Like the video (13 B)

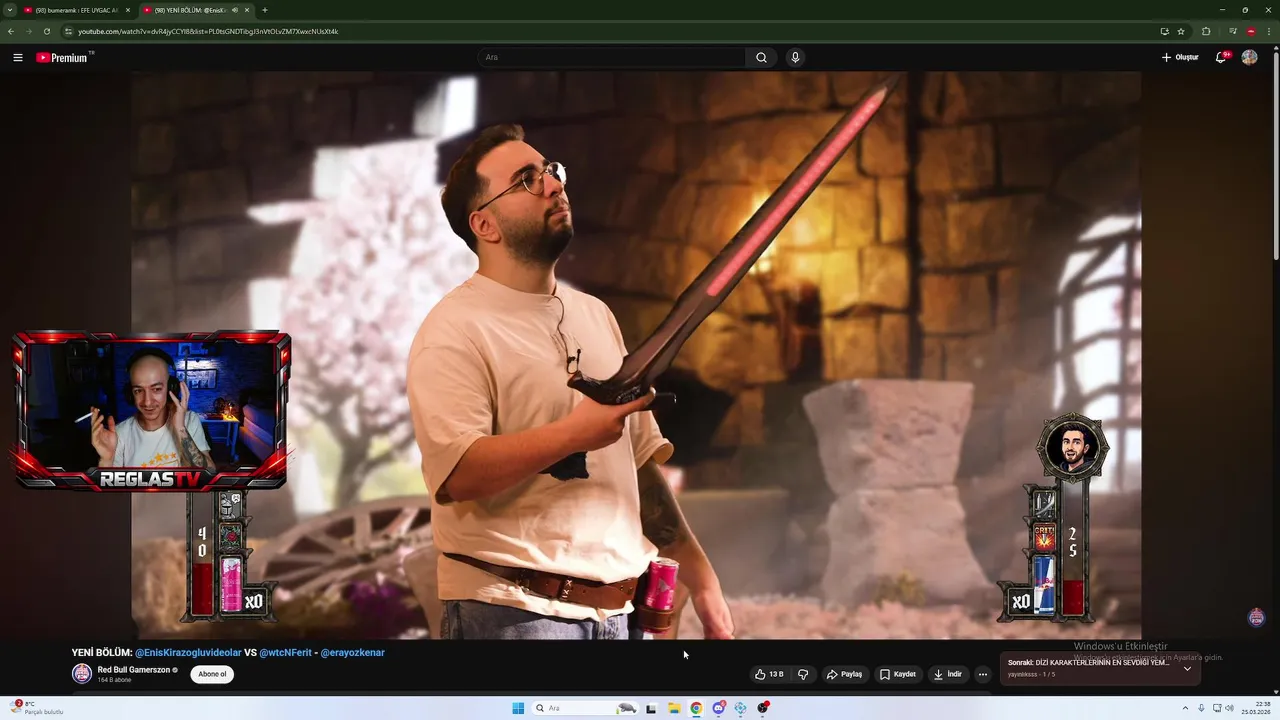pyautogui.click(x=768, y=674)
